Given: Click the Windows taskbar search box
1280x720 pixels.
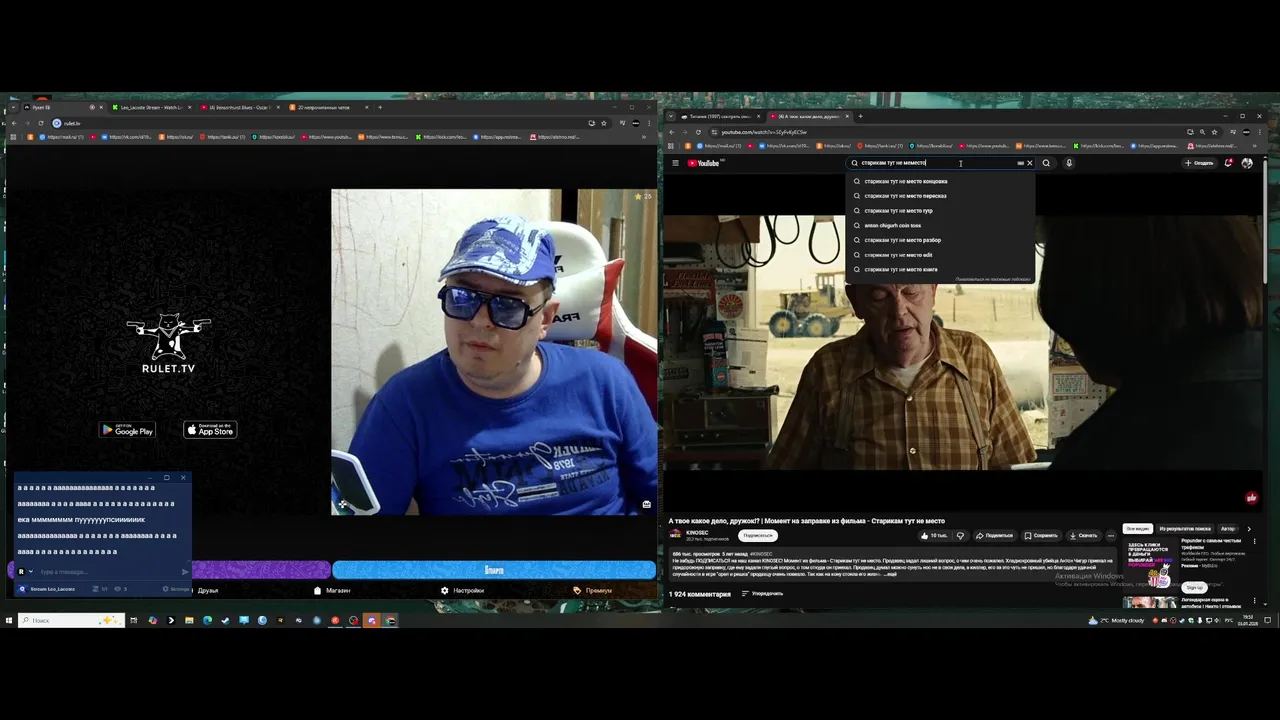Looking at the screenshot, I should 71,620.
